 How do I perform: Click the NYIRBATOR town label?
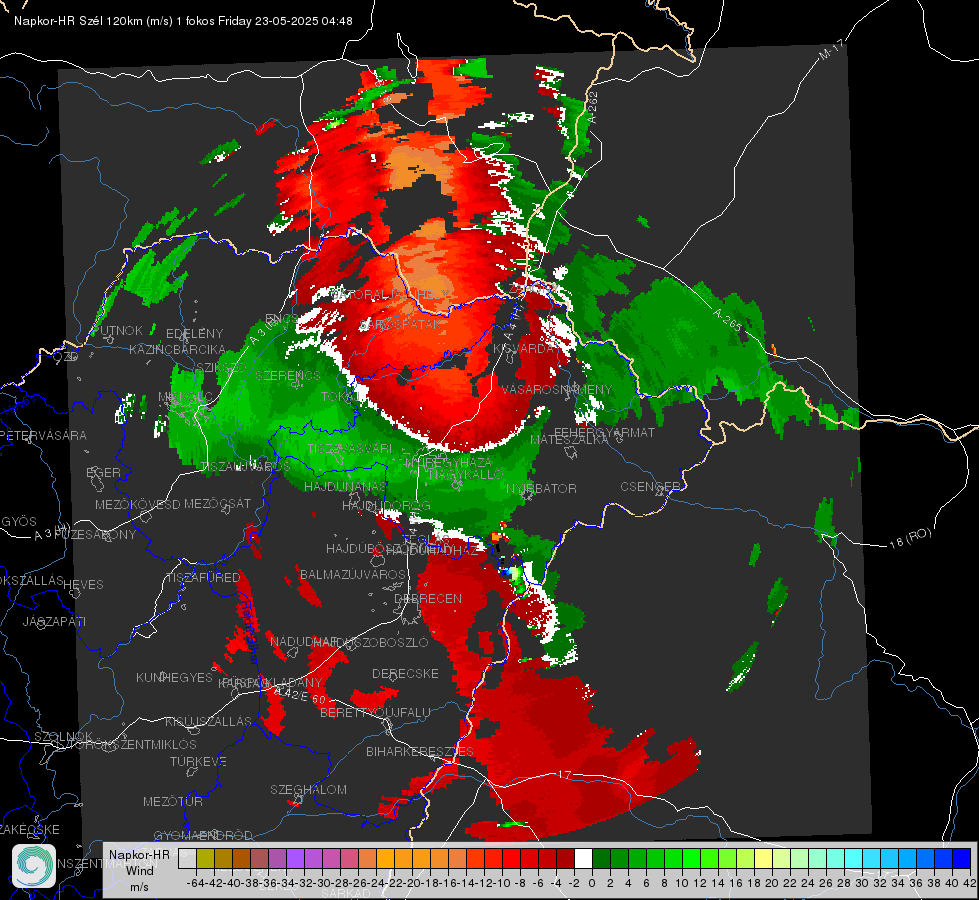[x=541, y=488]
